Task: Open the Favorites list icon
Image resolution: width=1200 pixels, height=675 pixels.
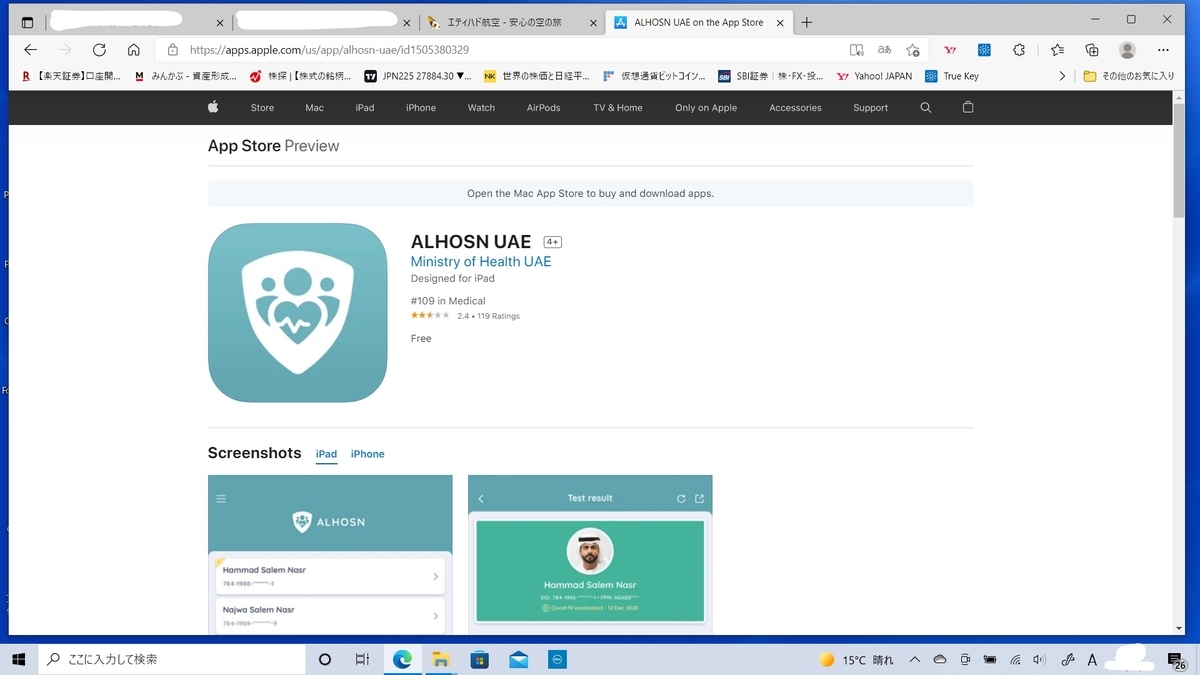Action: 1057,50
